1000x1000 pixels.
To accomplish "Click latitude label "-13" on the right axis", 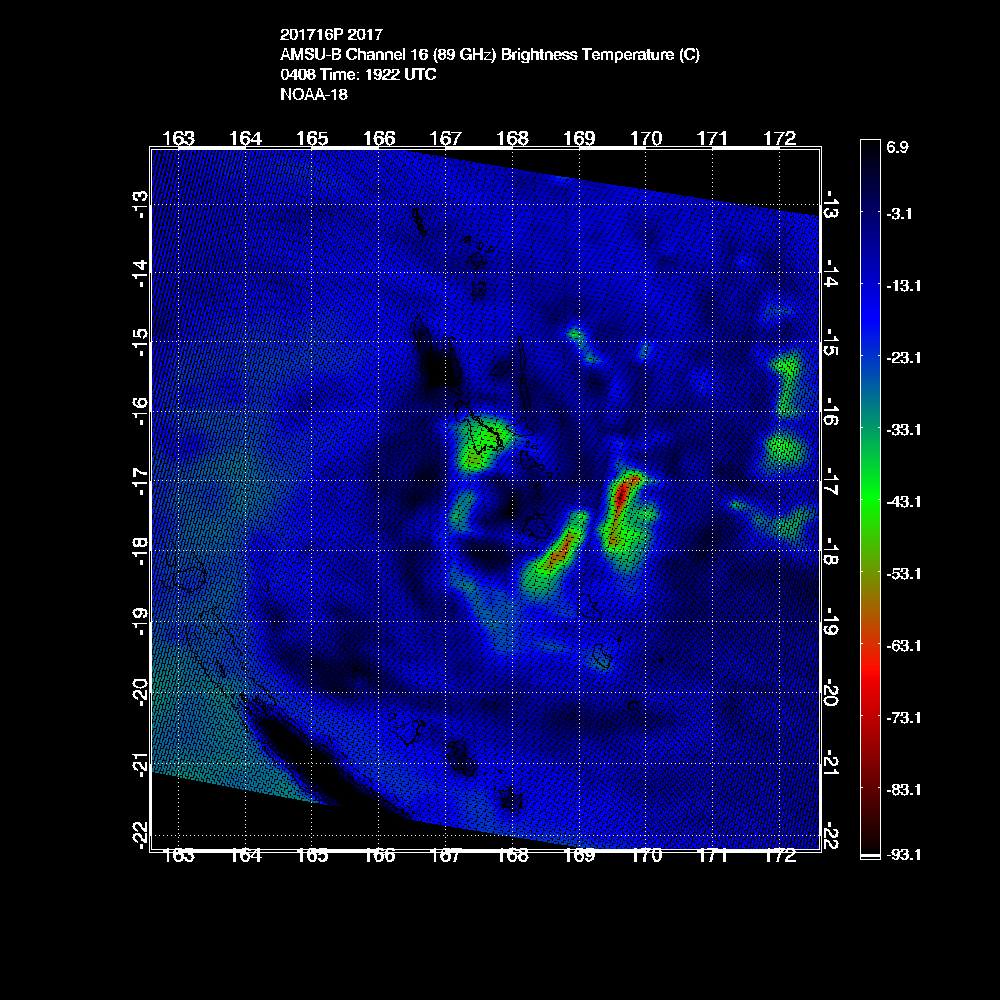I will (x=831, y=204).
